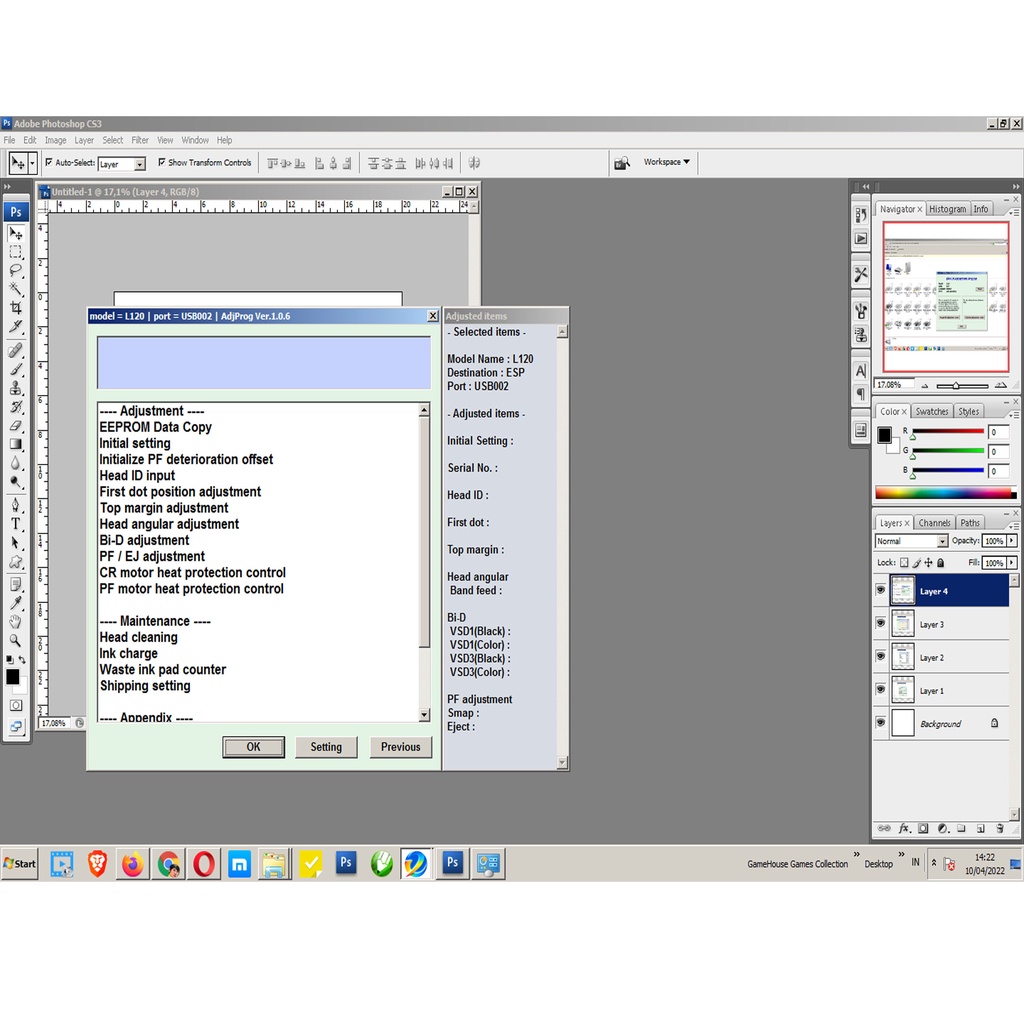Select the Eraser tool

tap(16, 426)
